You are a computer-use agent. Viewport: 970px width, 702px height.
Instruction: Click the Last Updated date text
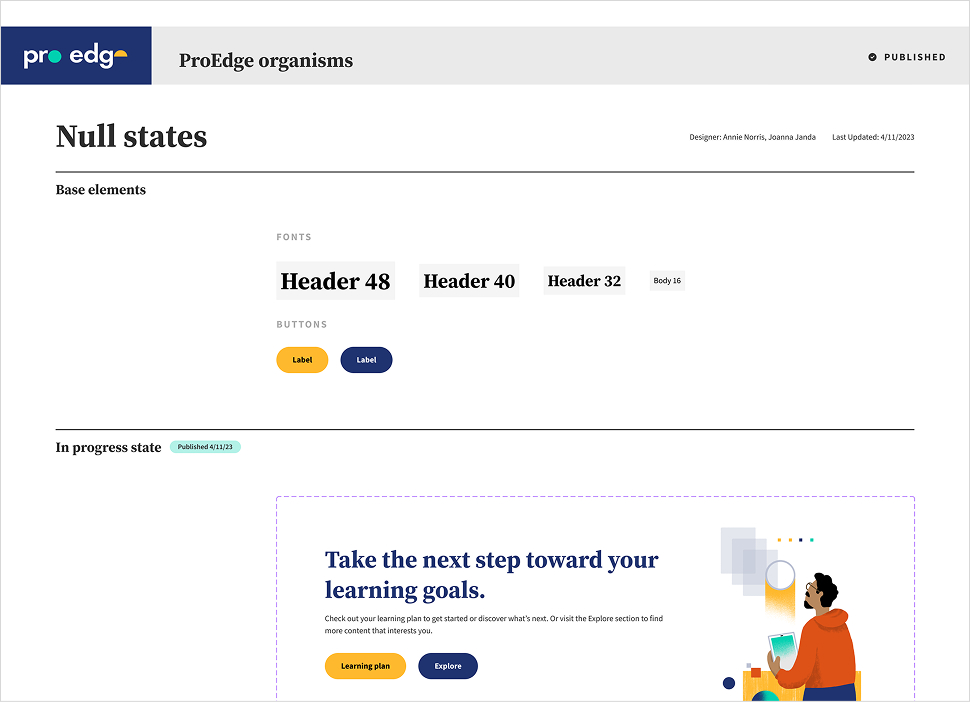coord(873,137)
